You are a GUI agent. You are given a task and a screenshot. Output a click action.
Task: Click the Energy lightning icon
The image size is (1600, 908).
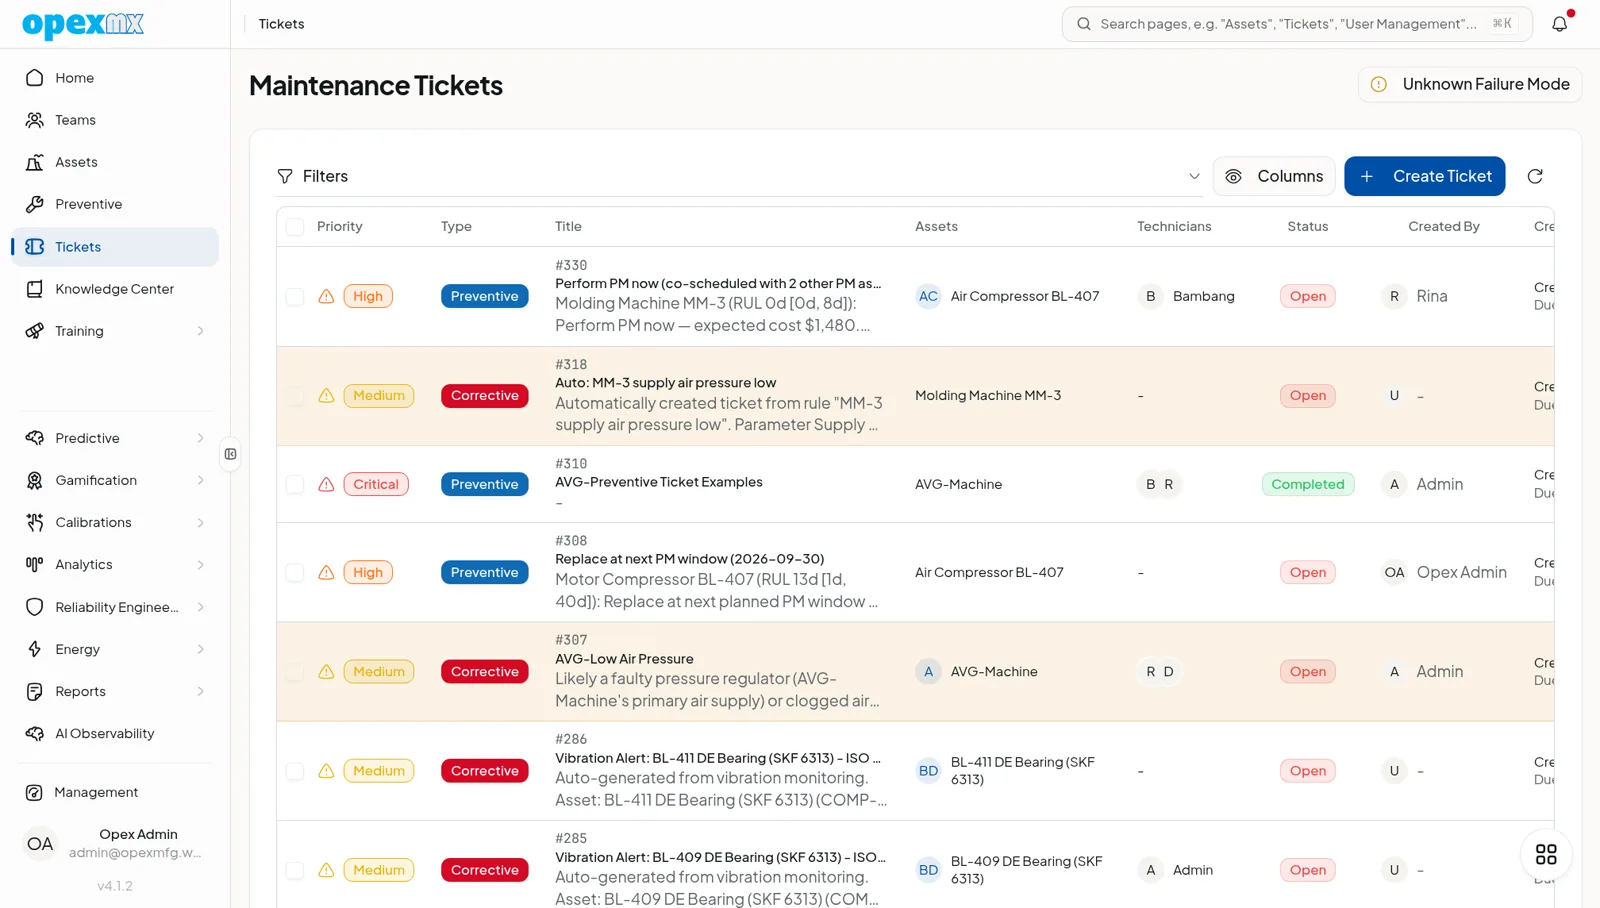(35, 649)
